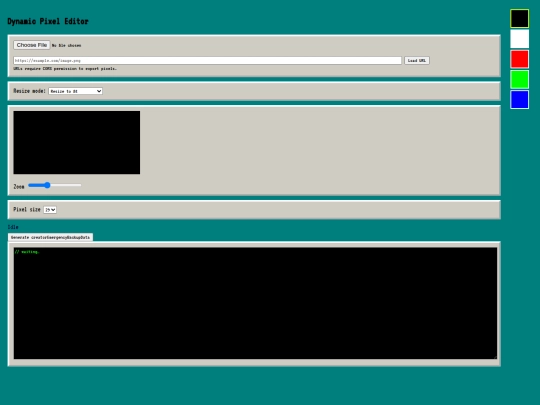Select the blue color swatch
Image resolution: width=540 pixels, height=405 pixels.
pyautogui.click(x=519, y=100)
